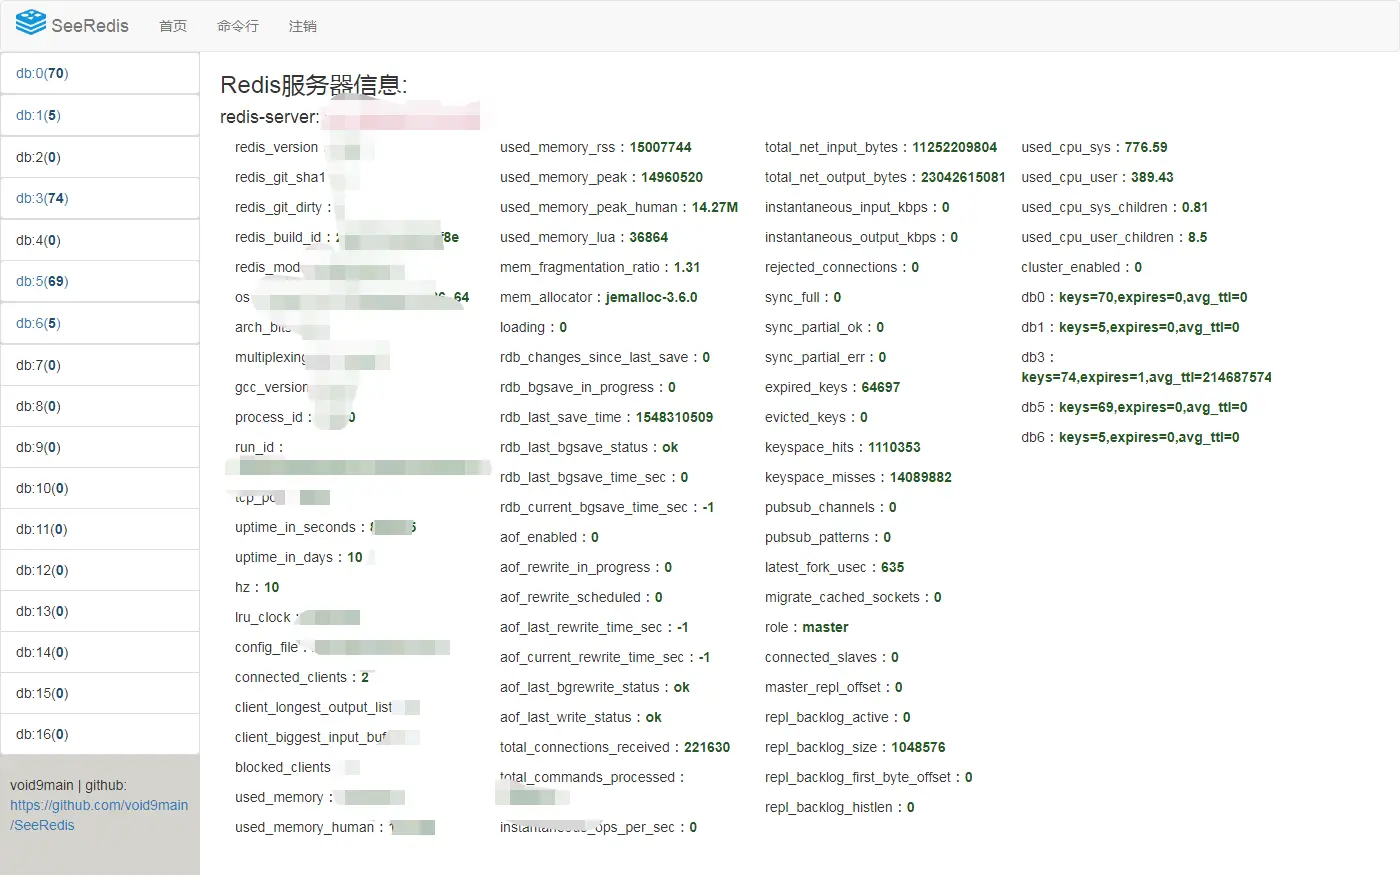Click the role master entry

(807, 627)
